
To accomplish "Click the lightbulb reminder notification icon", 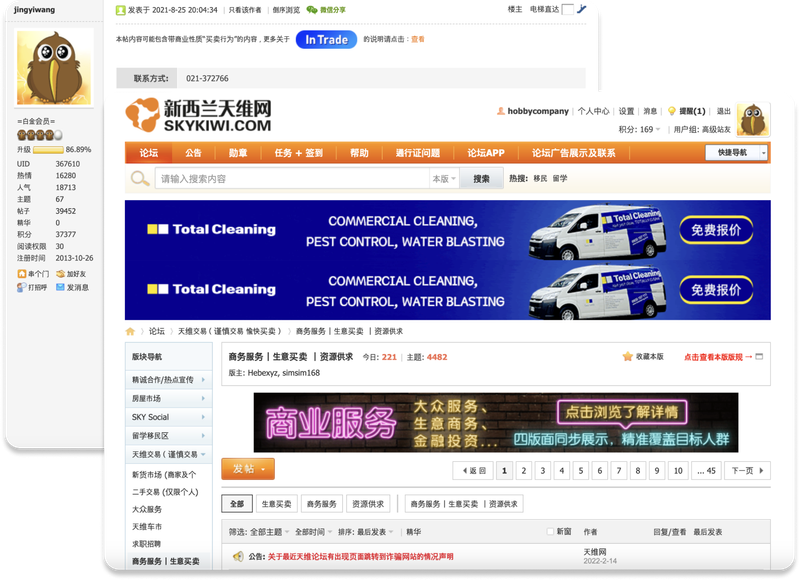I will coord(672,111).
